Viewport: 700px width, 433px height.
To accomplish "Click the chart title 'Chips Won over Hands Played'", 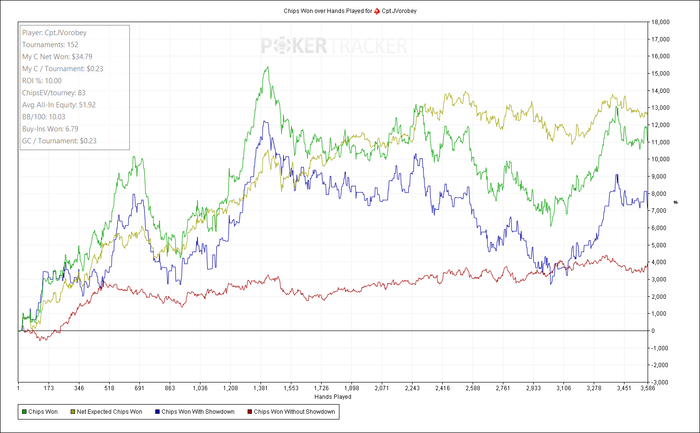I will 324,11.
